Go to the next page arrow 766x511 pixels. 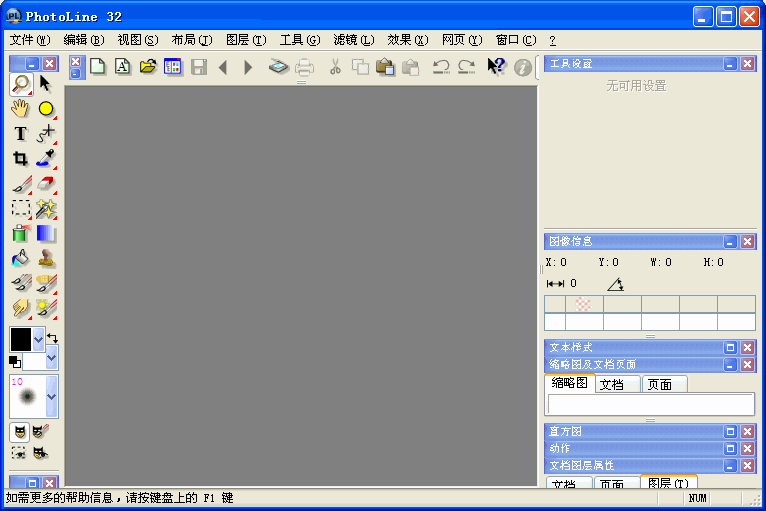pos(248,67)
